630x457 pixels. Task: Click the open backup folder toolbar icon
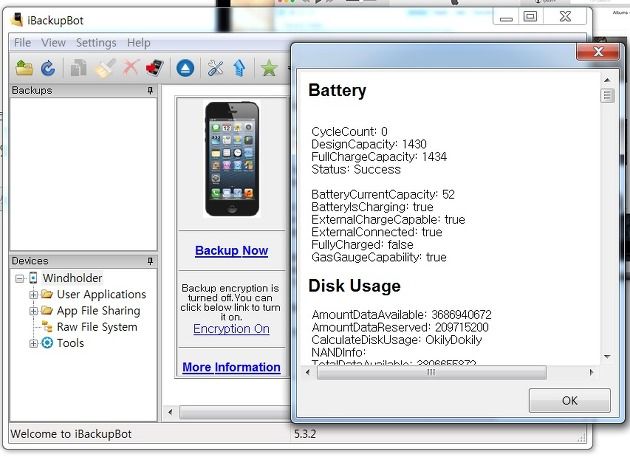click(24, 68)
